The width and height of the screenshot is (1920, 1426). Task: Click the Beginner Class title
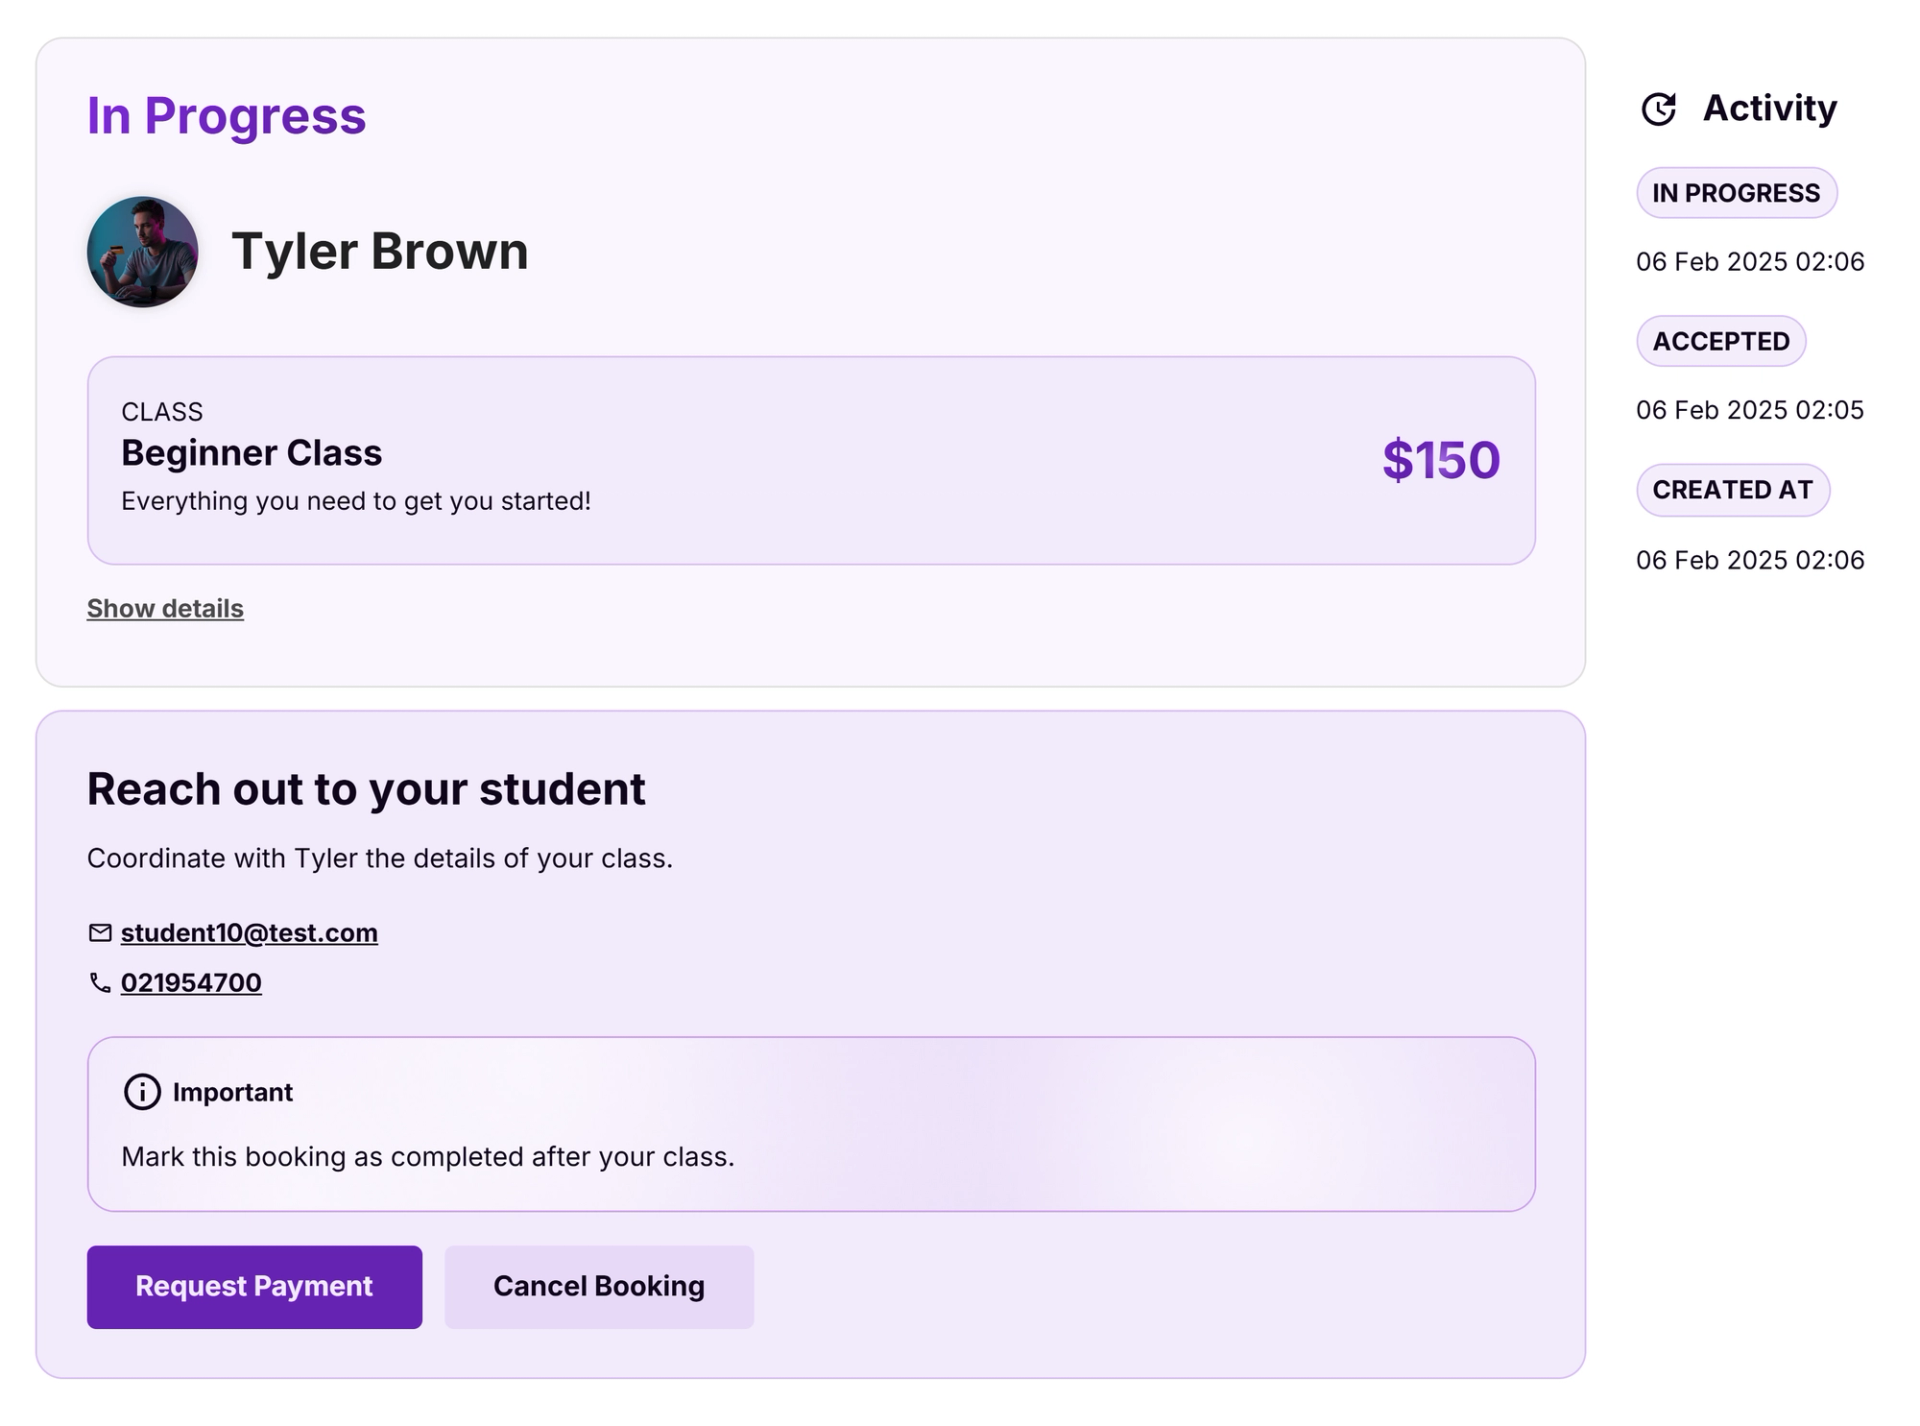[251, 453]
